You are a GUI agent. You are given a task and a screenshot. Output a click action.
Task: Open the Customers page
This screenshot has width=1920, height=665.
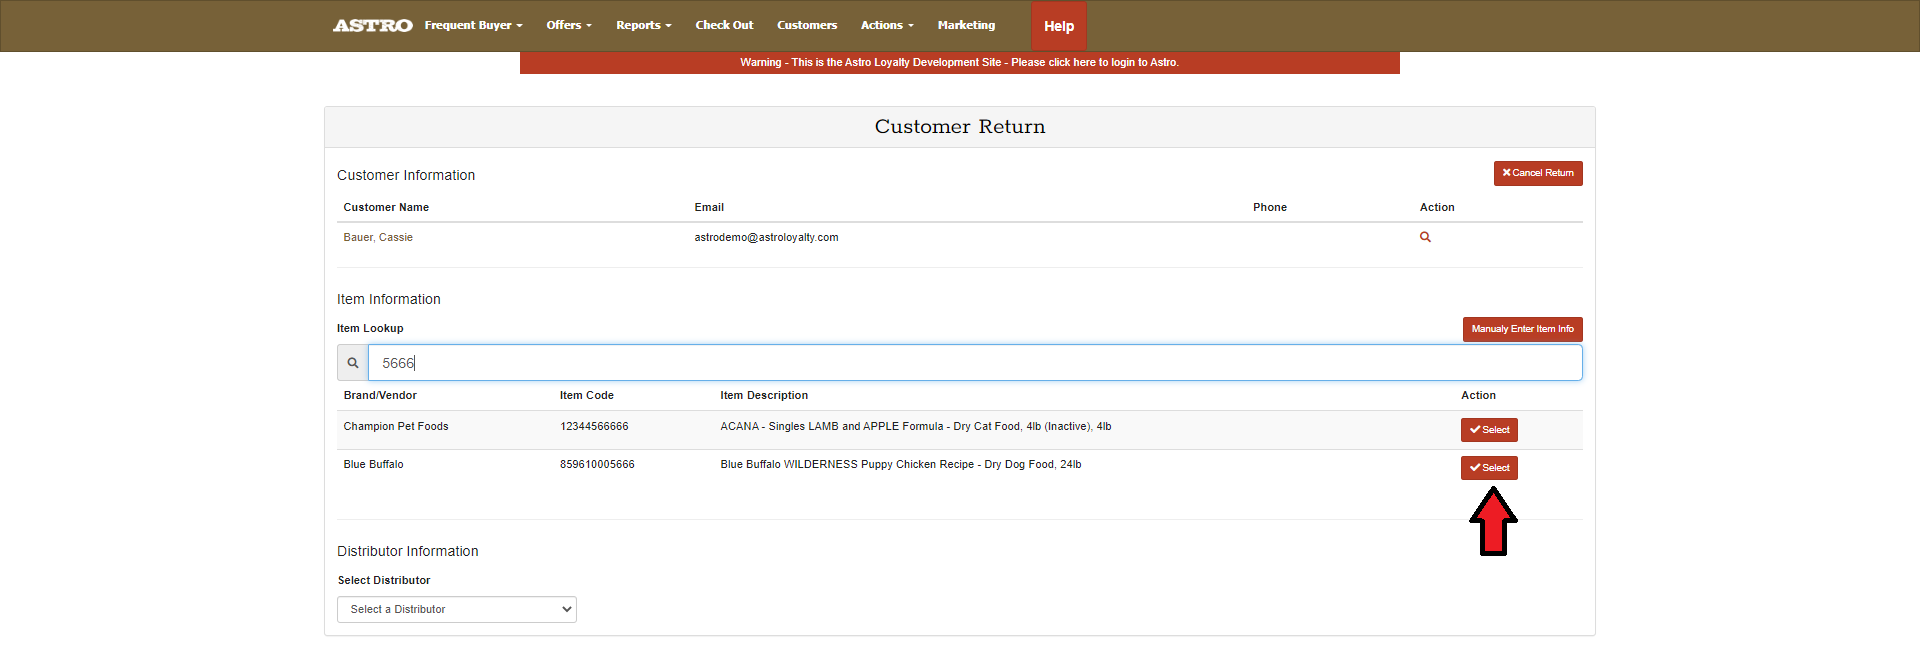807,26
